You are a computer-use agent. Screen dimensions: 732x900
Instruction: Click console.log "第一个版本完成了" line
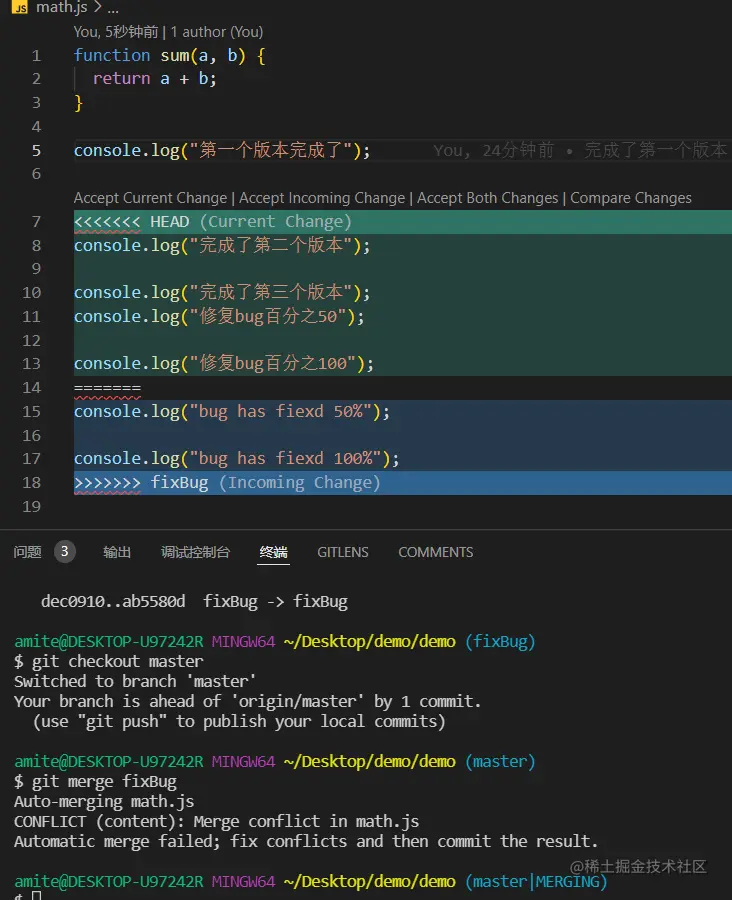(x=222, y=150)
